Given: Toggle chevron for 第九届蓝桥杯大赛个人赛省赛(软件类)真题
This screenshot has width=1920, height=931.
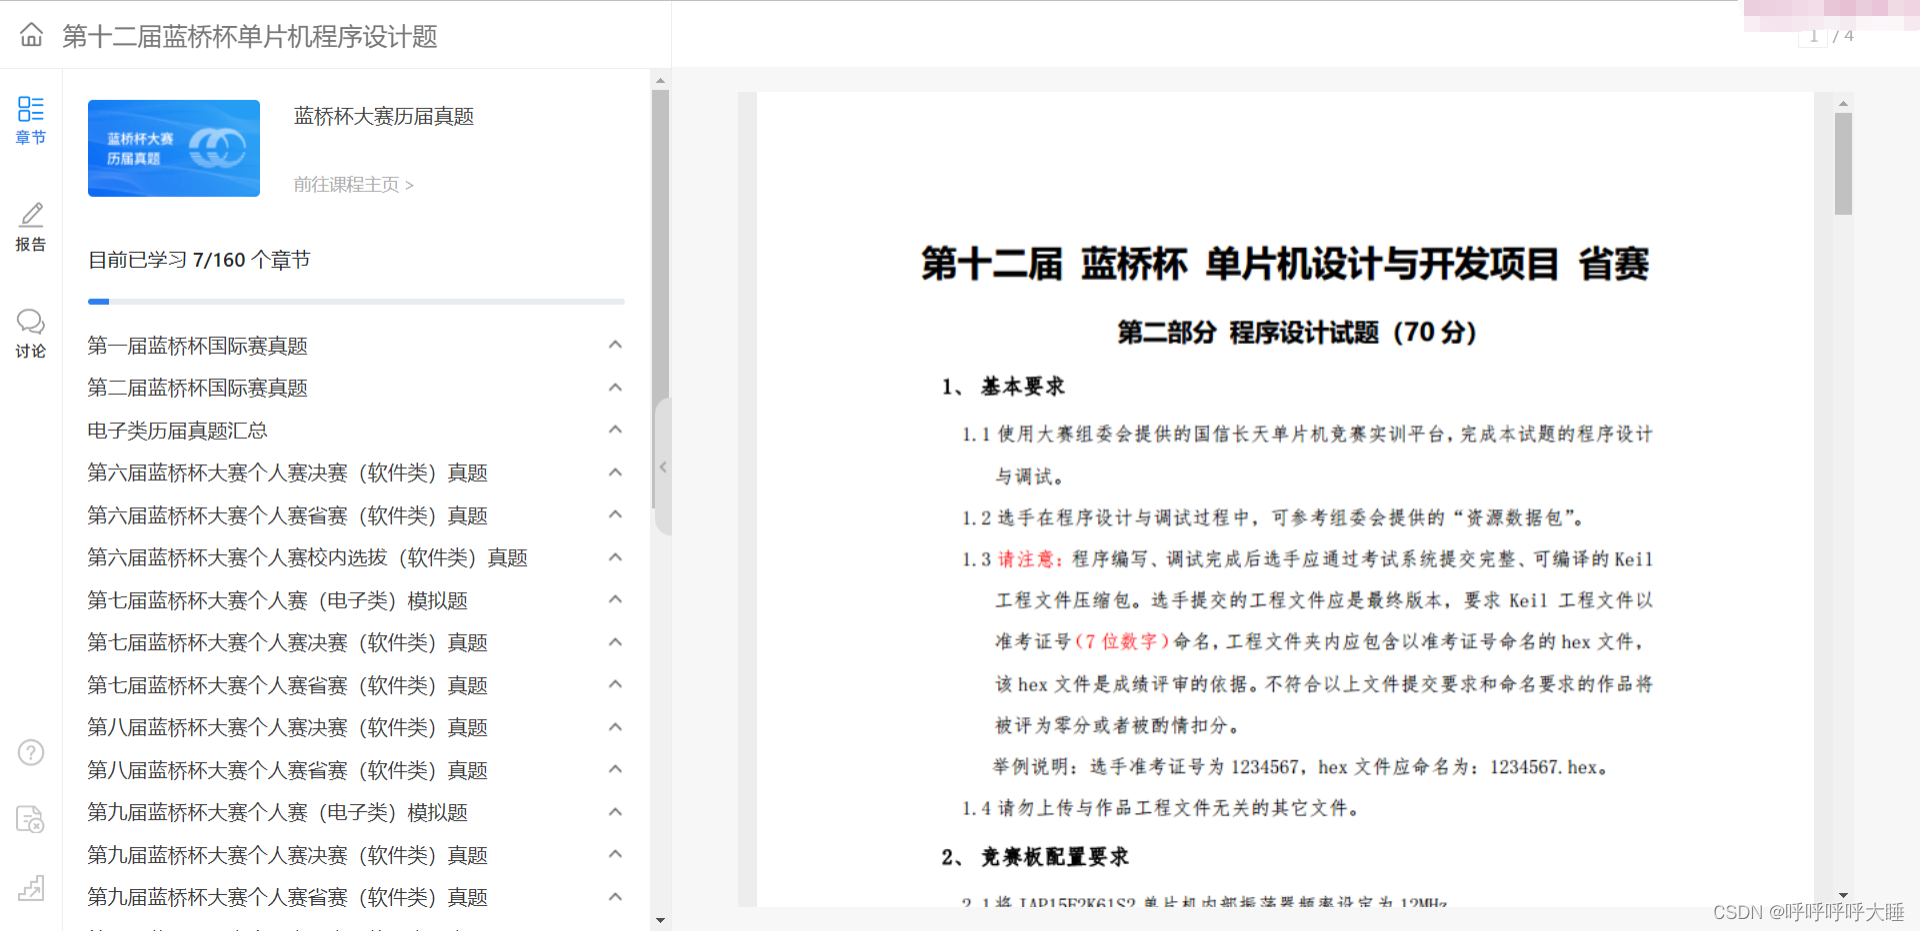Looking at the screenshot, I should tap(616, 897).
